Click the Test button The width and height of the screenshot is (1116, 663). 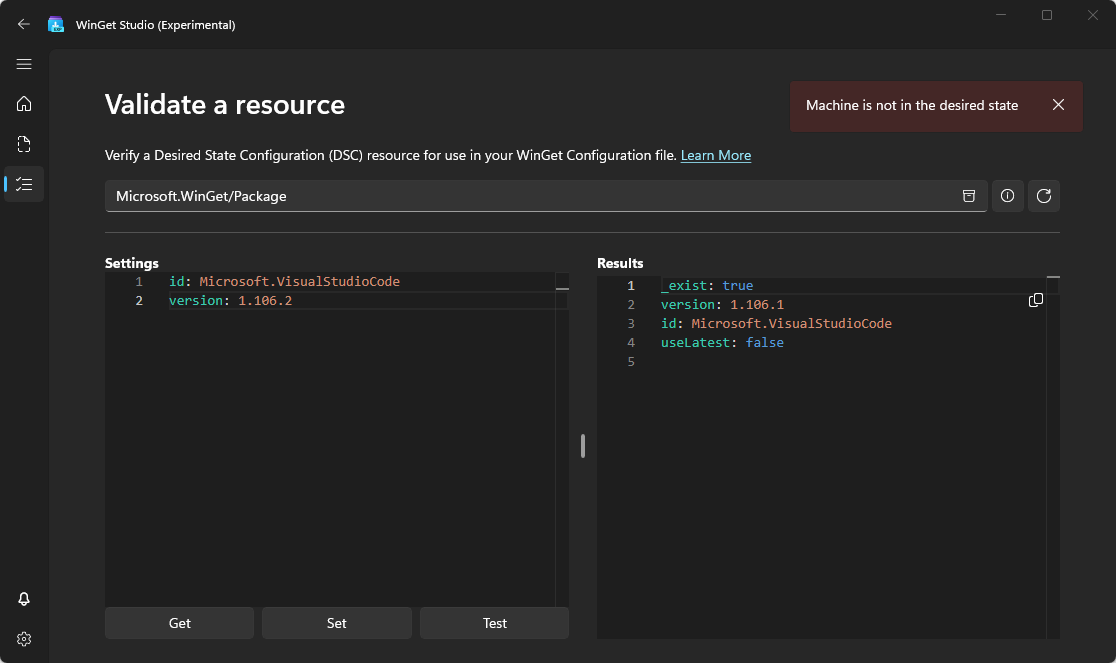tap(495, 623)
